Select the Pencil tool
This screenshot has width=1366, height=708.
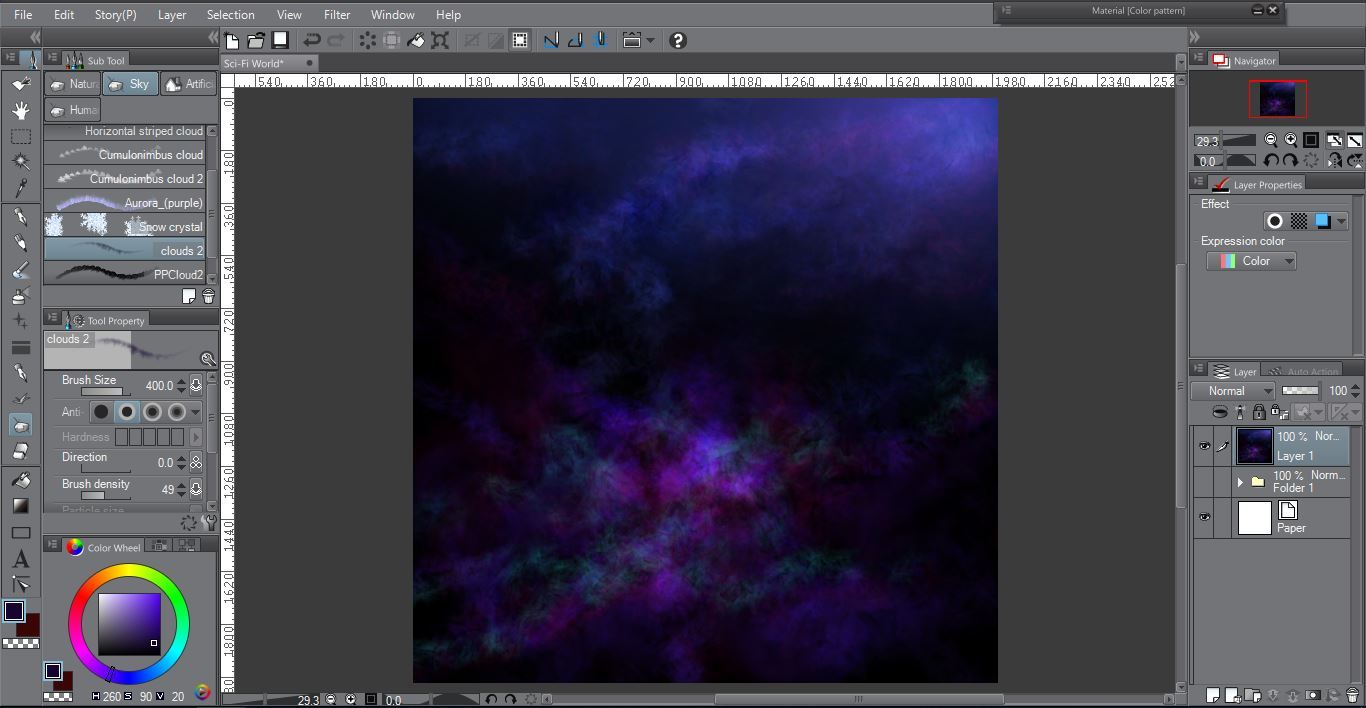point(20,243)
